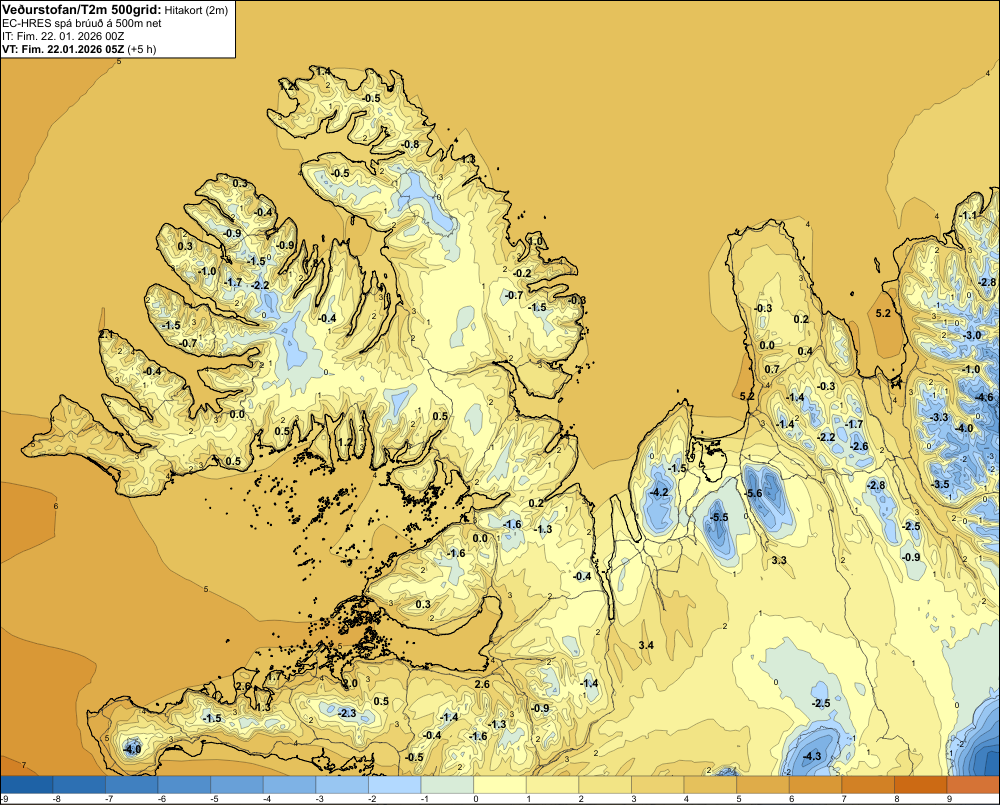
Task: Click the '3.4' temperature value
Action: [x=646, y=645]
